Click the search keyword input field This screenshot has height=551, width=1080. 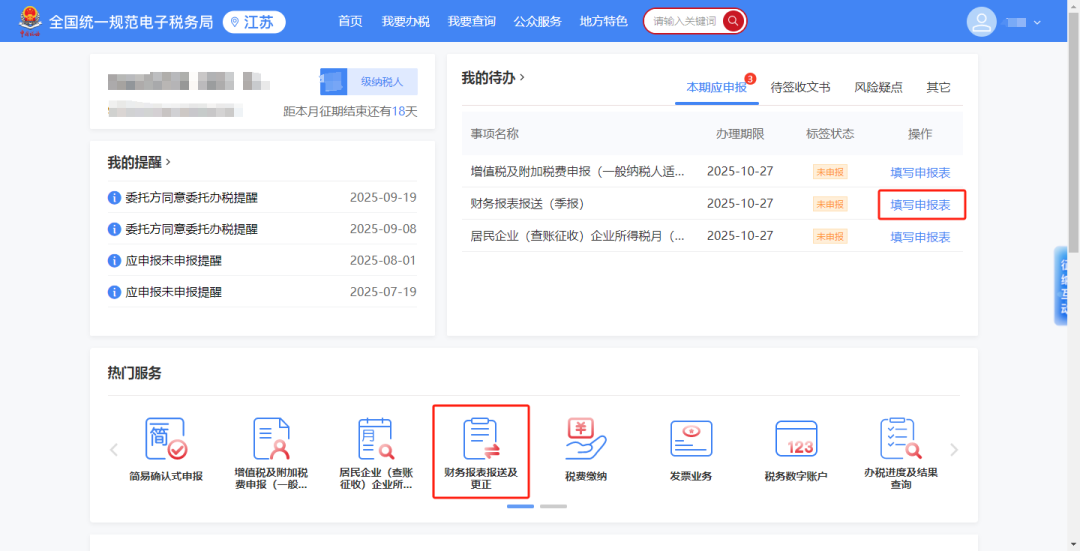[684, 21]
